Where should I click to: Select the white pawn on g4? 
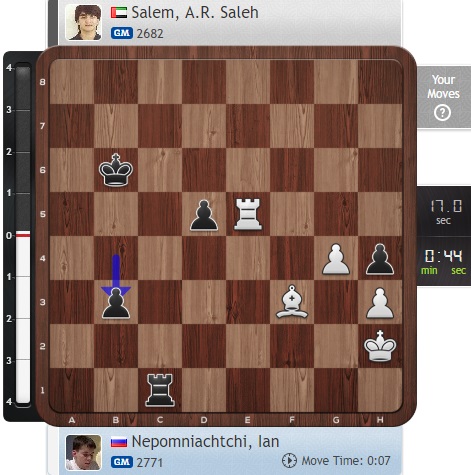tap(336, 259)
